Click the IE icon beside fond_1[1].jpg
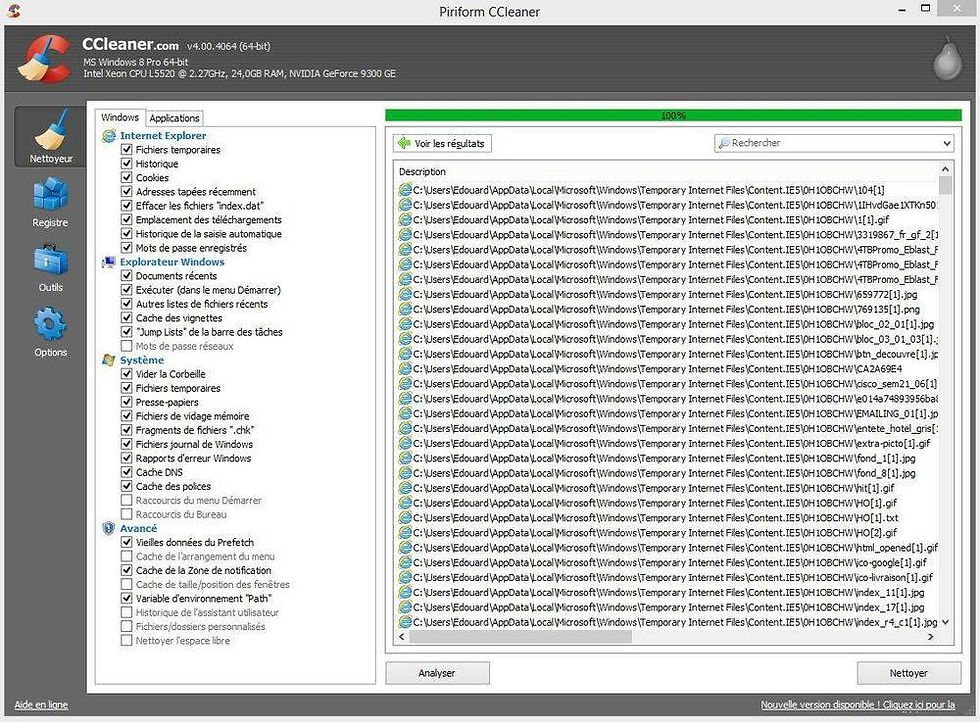 405,458
